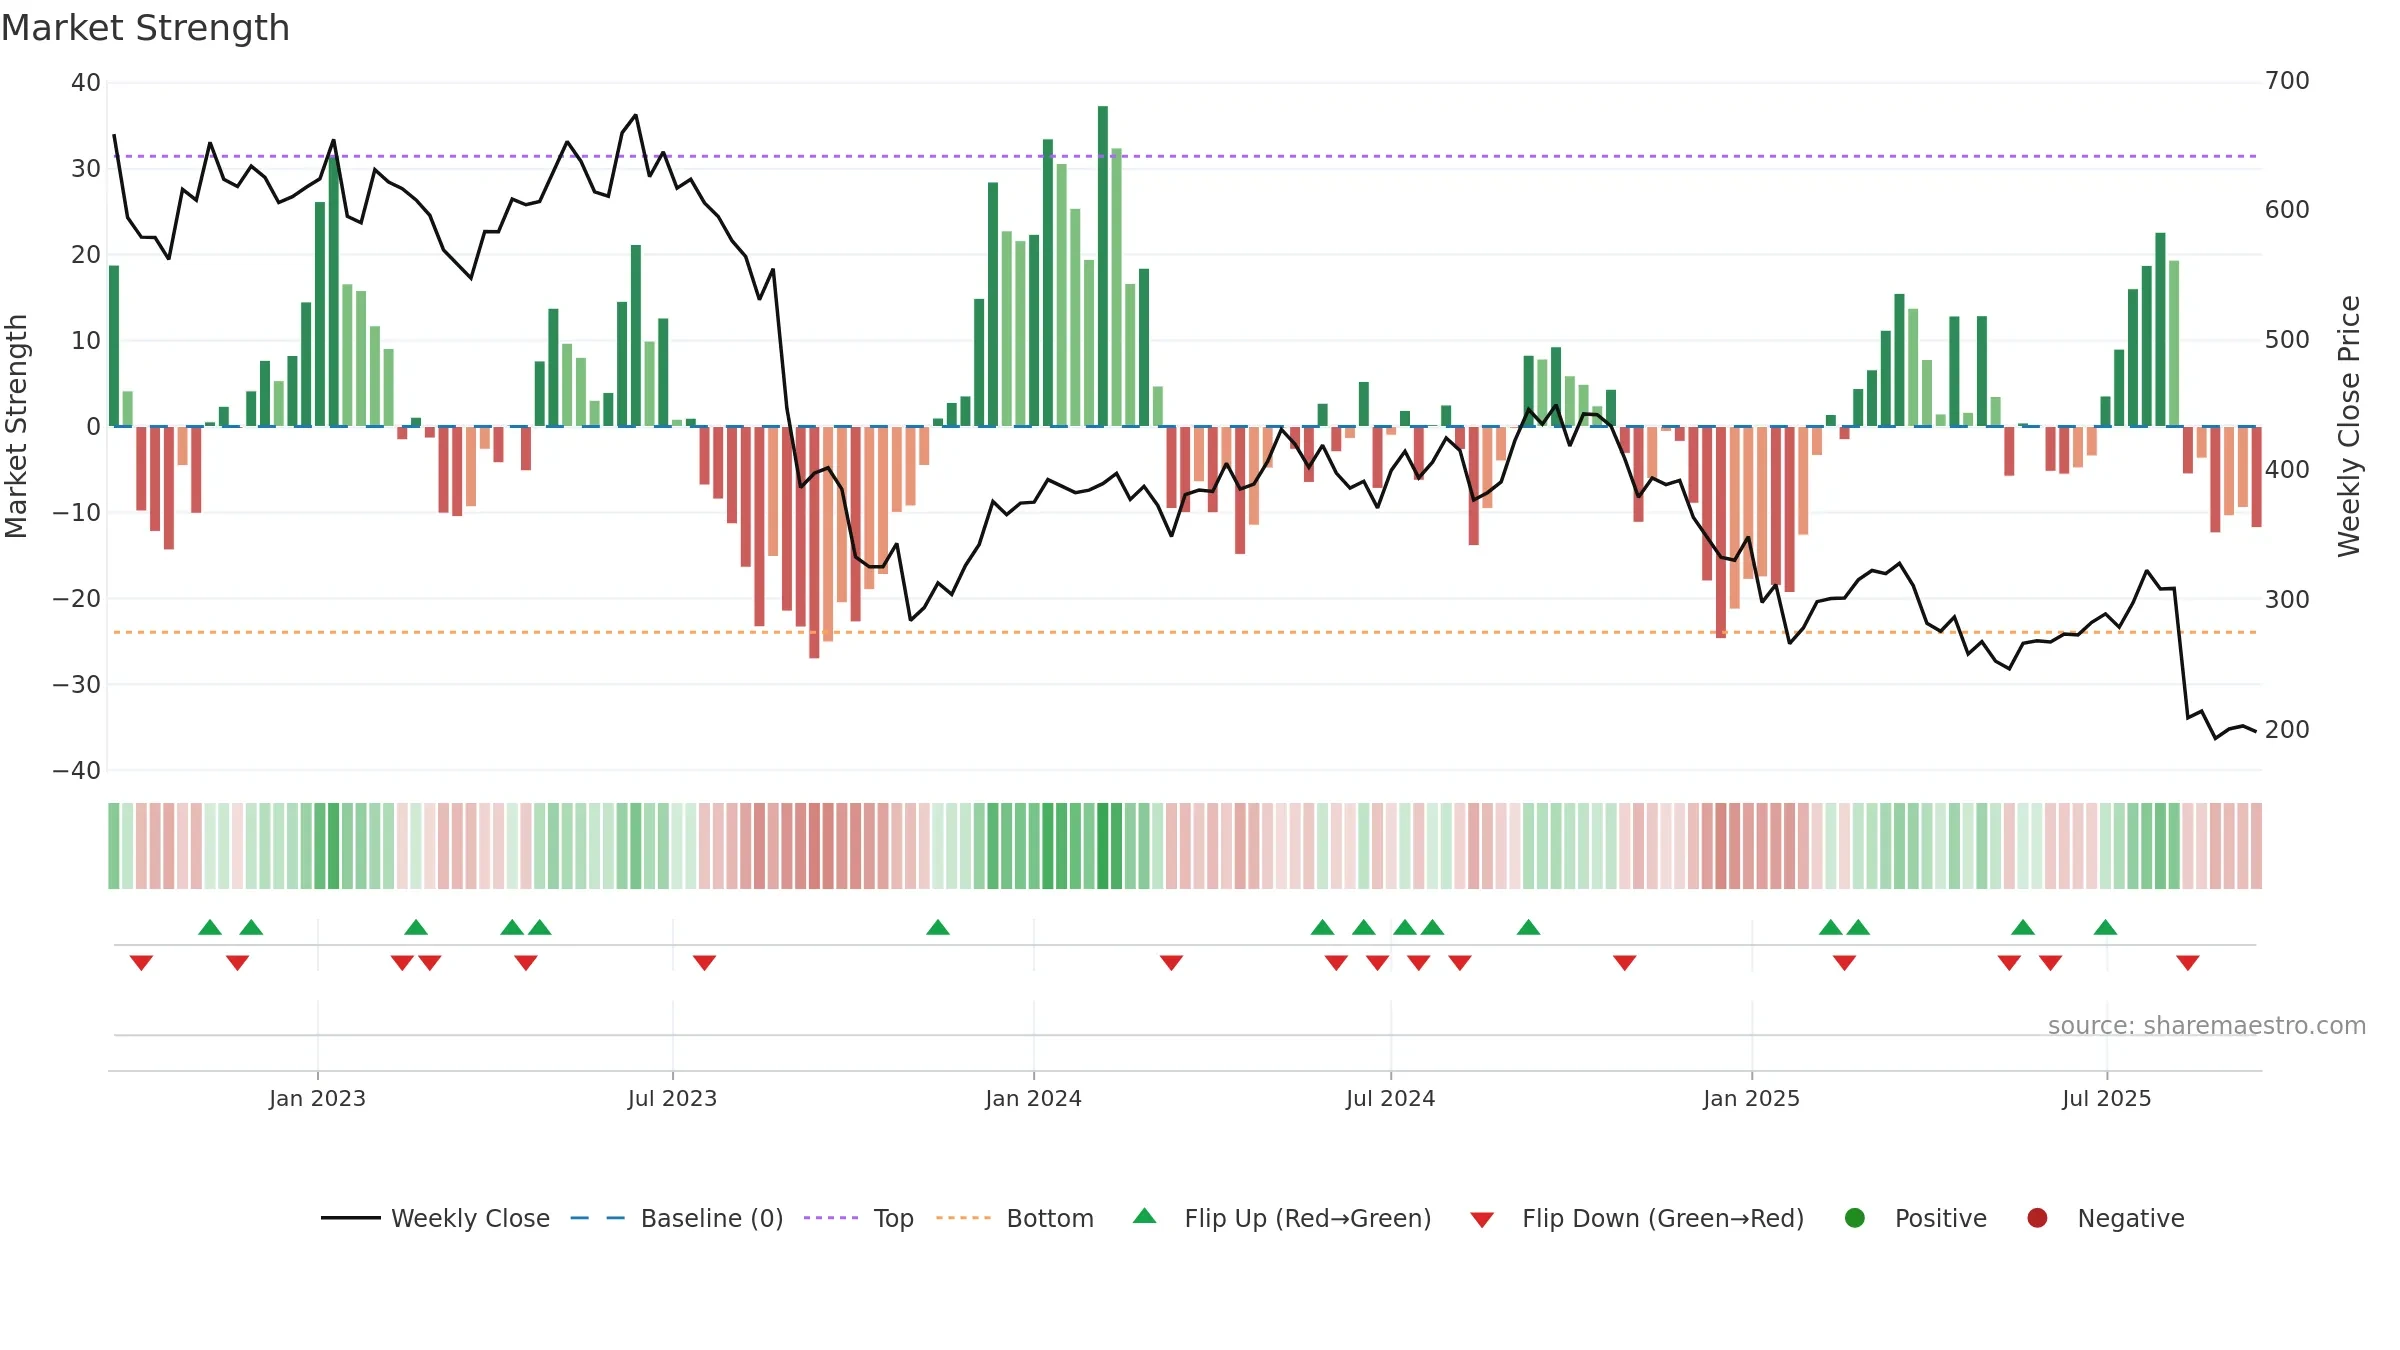Click the Jan 2023 x-axis label
Screen dimensions: 2400x1350
click(x=317, y=1098)
